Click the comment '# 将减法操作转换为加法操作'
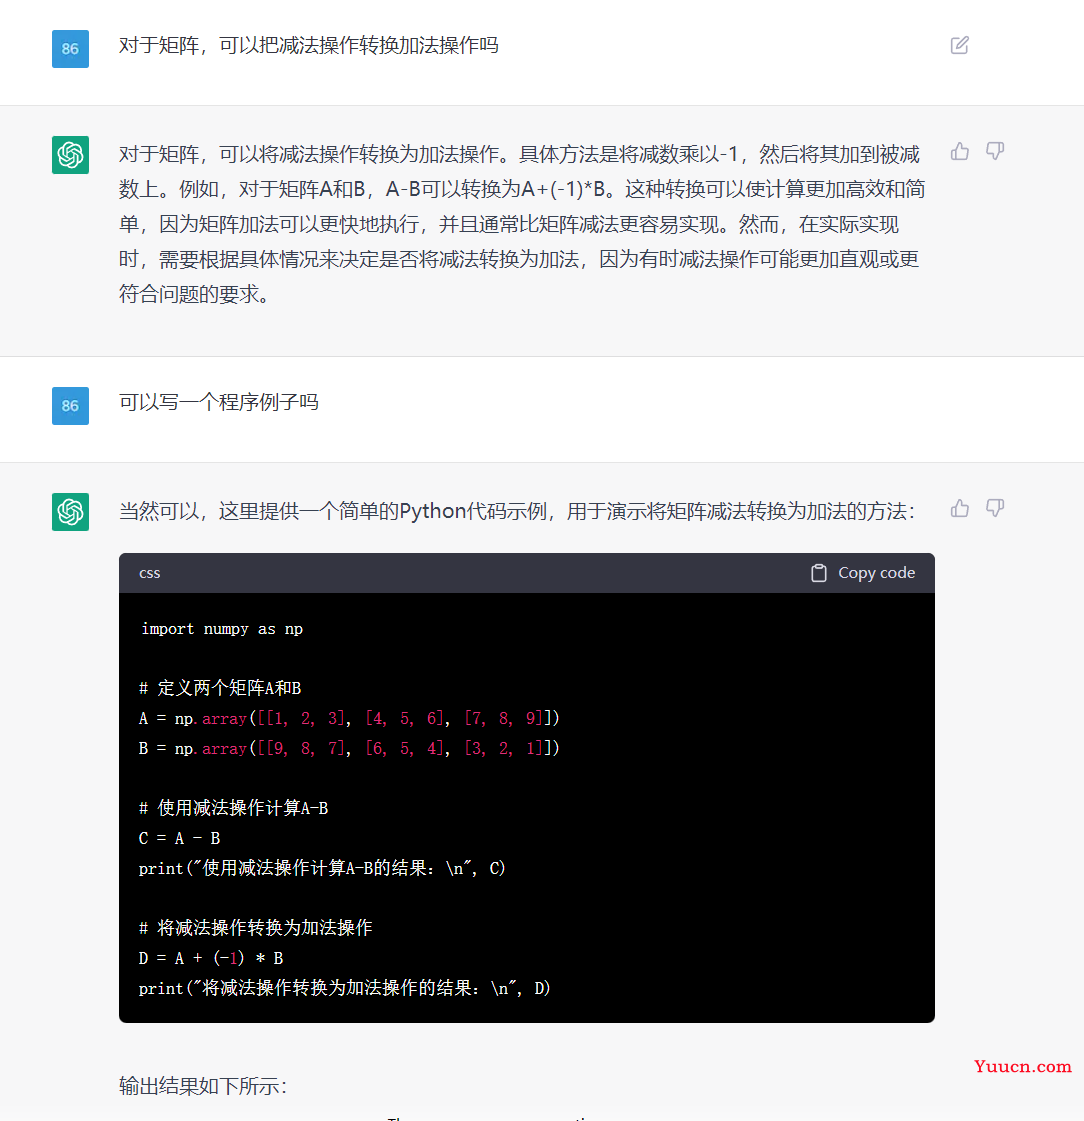The image size is (1084, 1121). click(x=256, y=927)
